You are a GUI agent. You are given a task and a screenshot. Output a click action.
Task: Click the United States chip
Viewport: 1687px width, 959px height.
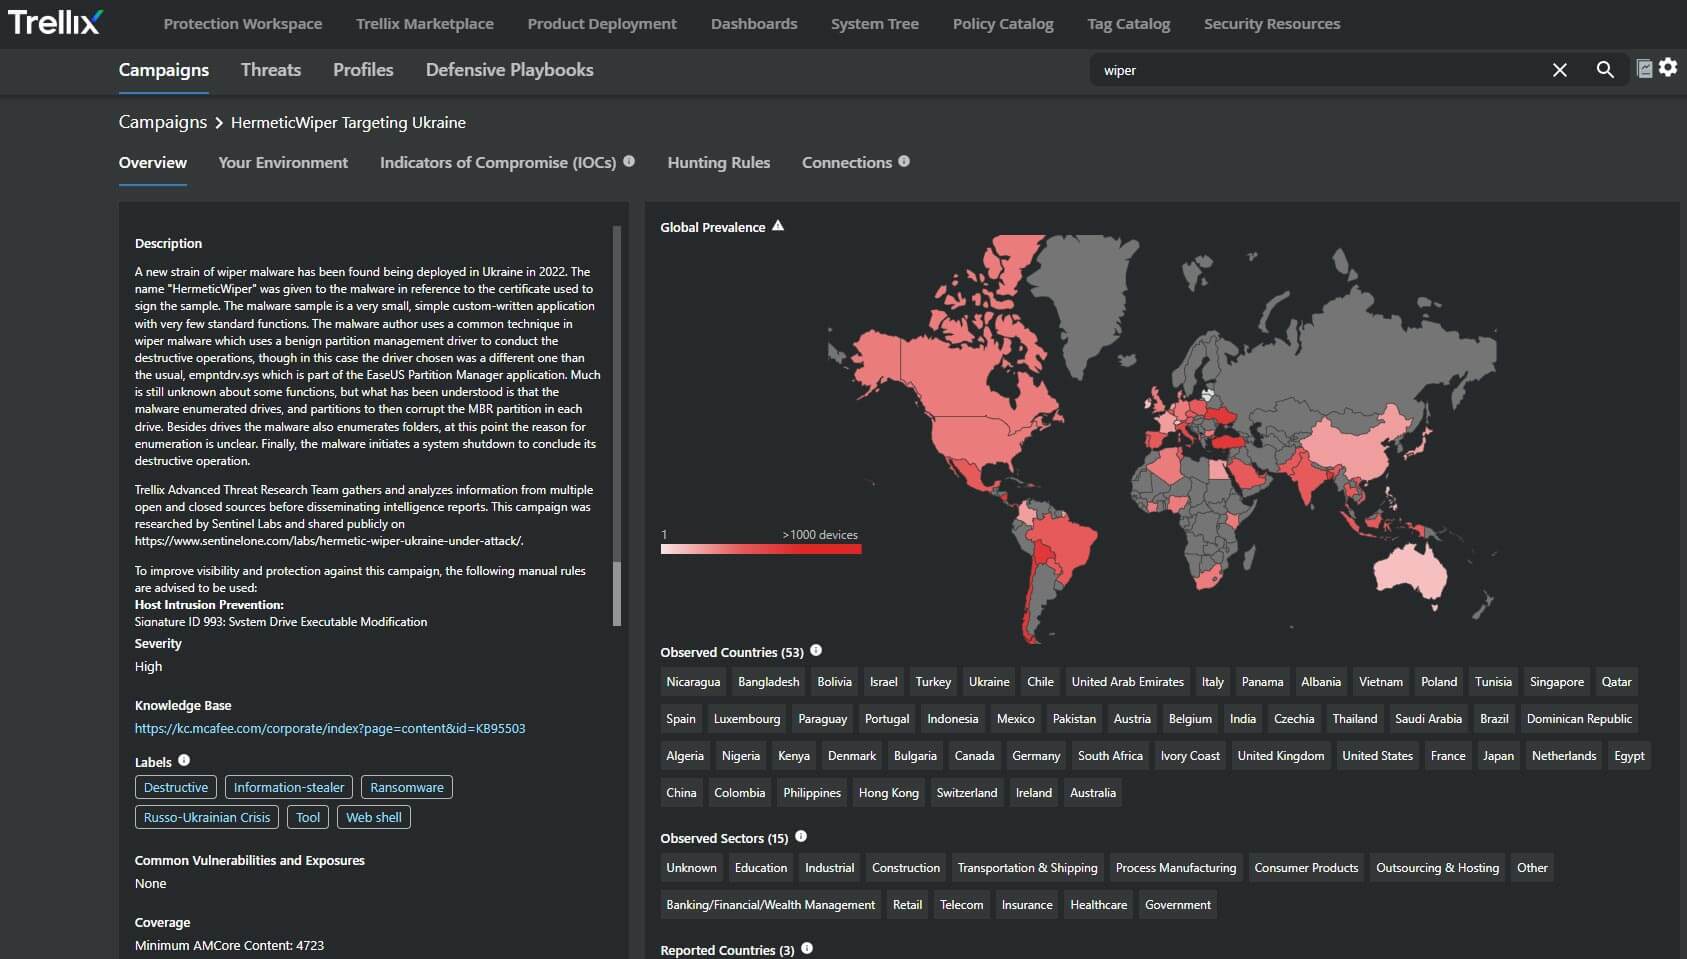pyautogui.click(x=1377, y=756)
